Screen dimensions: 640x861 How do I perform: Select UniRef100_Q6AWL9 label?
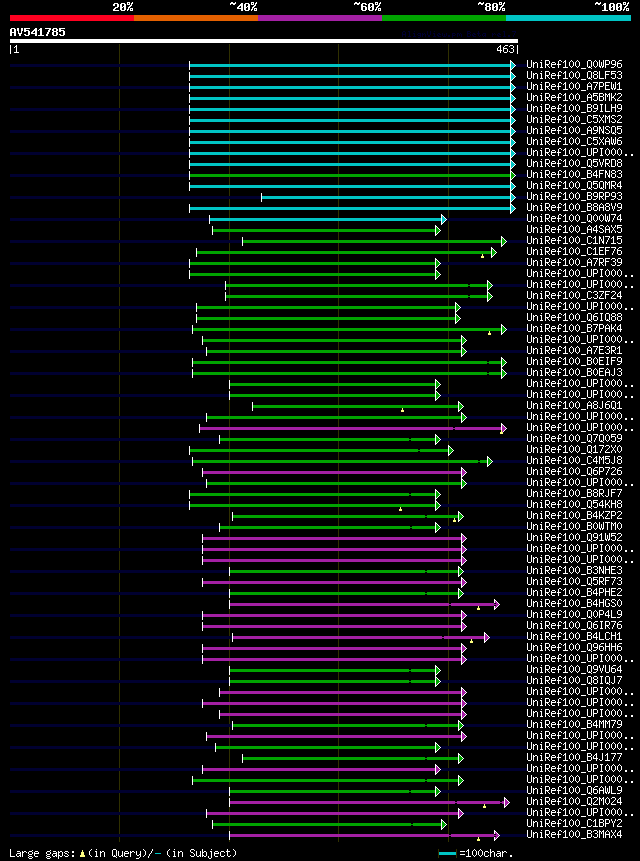pyautogui.click(x=574, y=790)
